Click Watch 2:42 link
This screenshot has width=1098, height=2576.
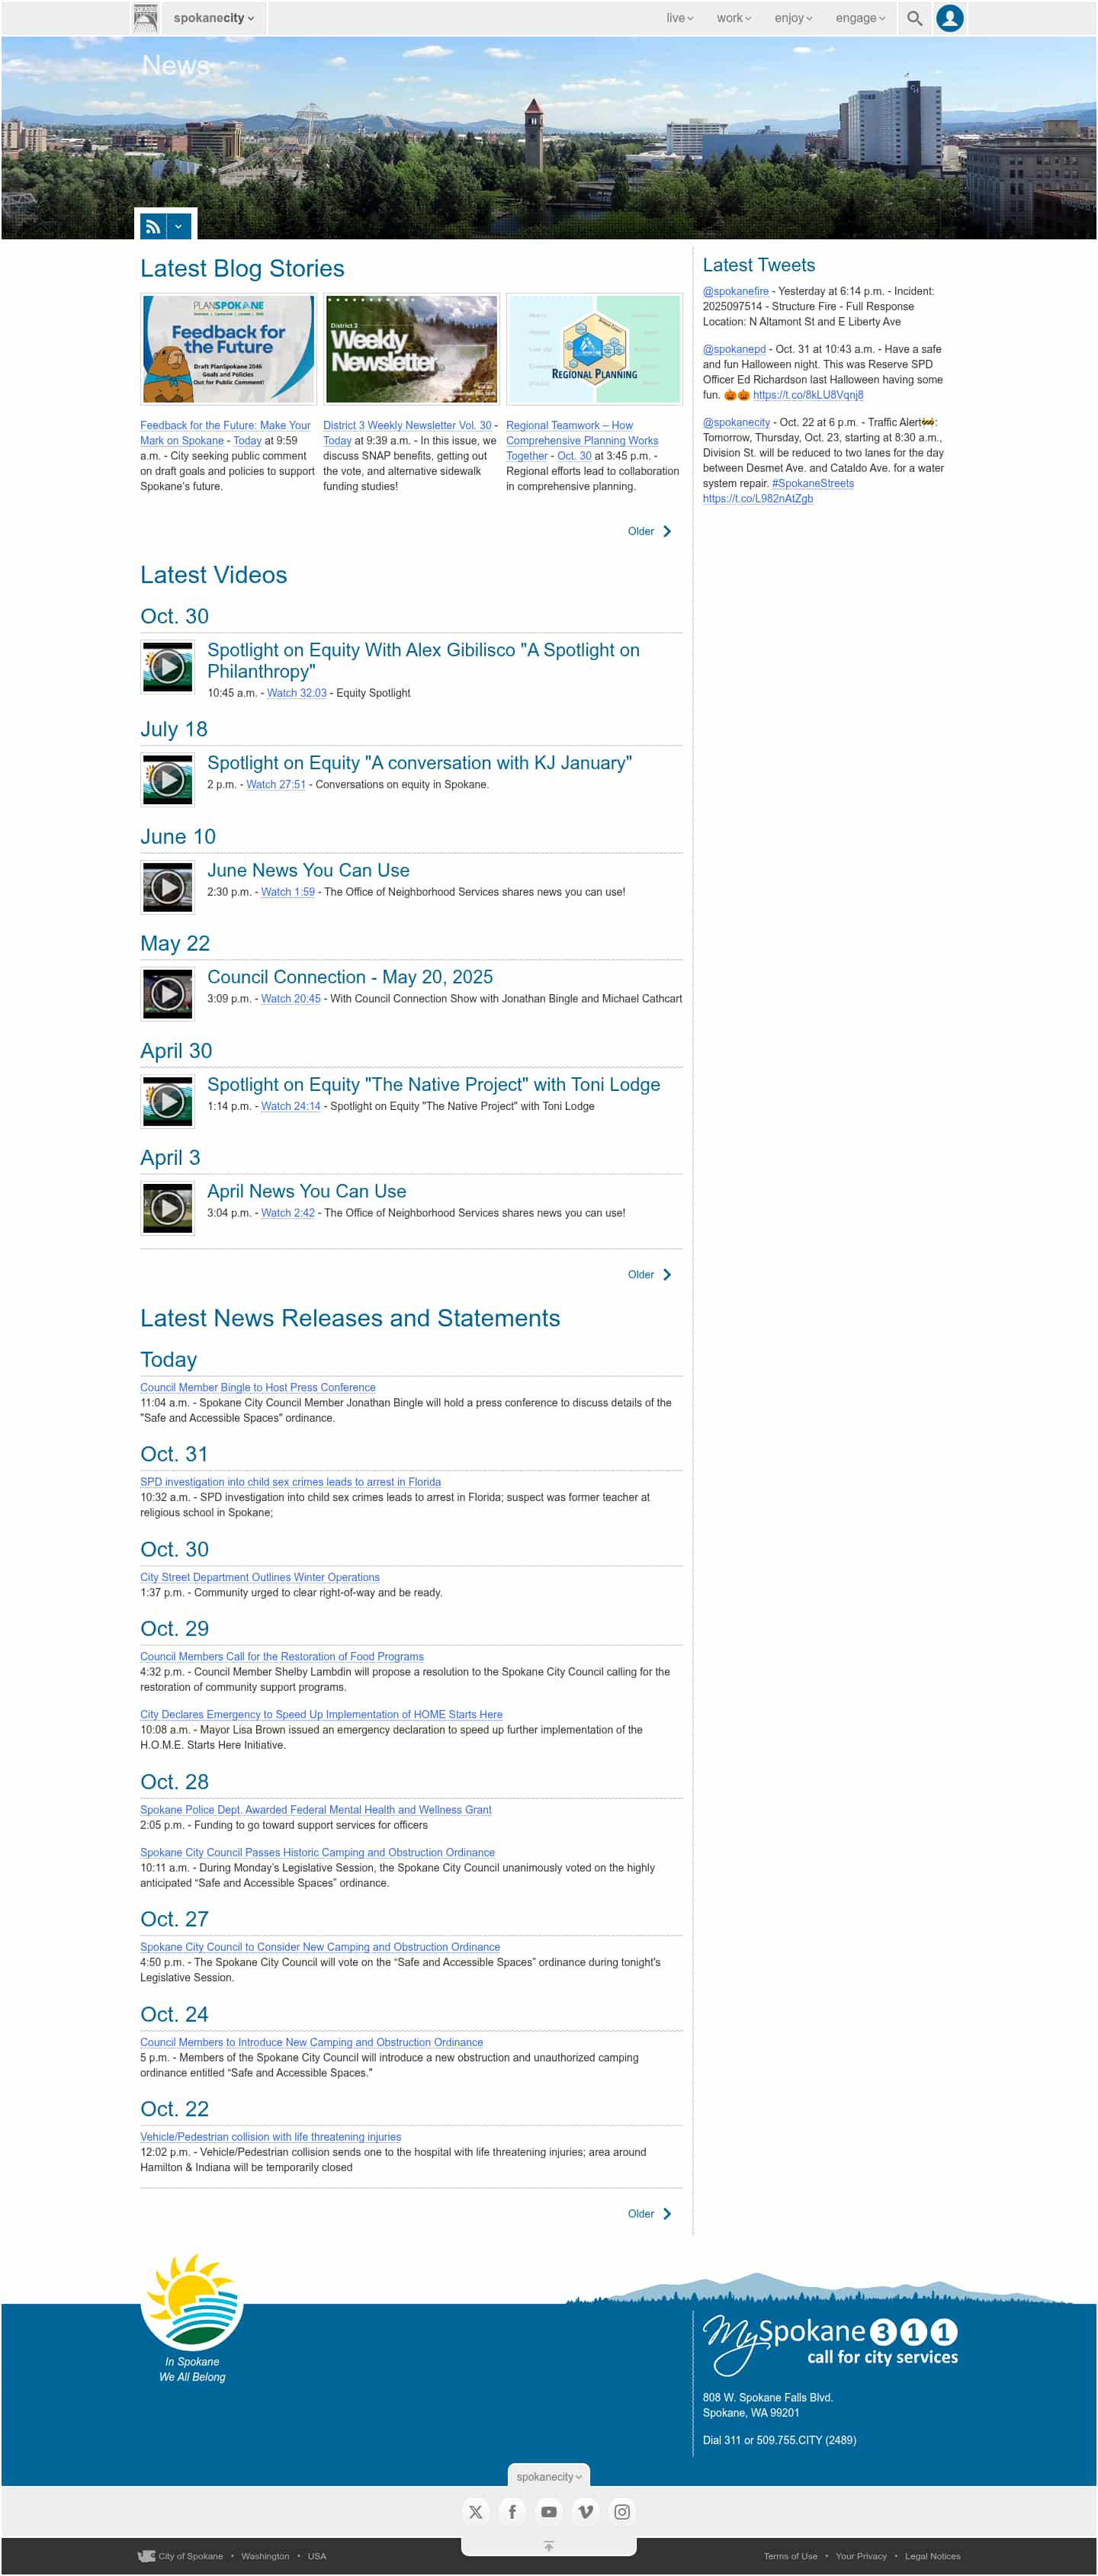pyautogui.click(x=288, y=1214)
